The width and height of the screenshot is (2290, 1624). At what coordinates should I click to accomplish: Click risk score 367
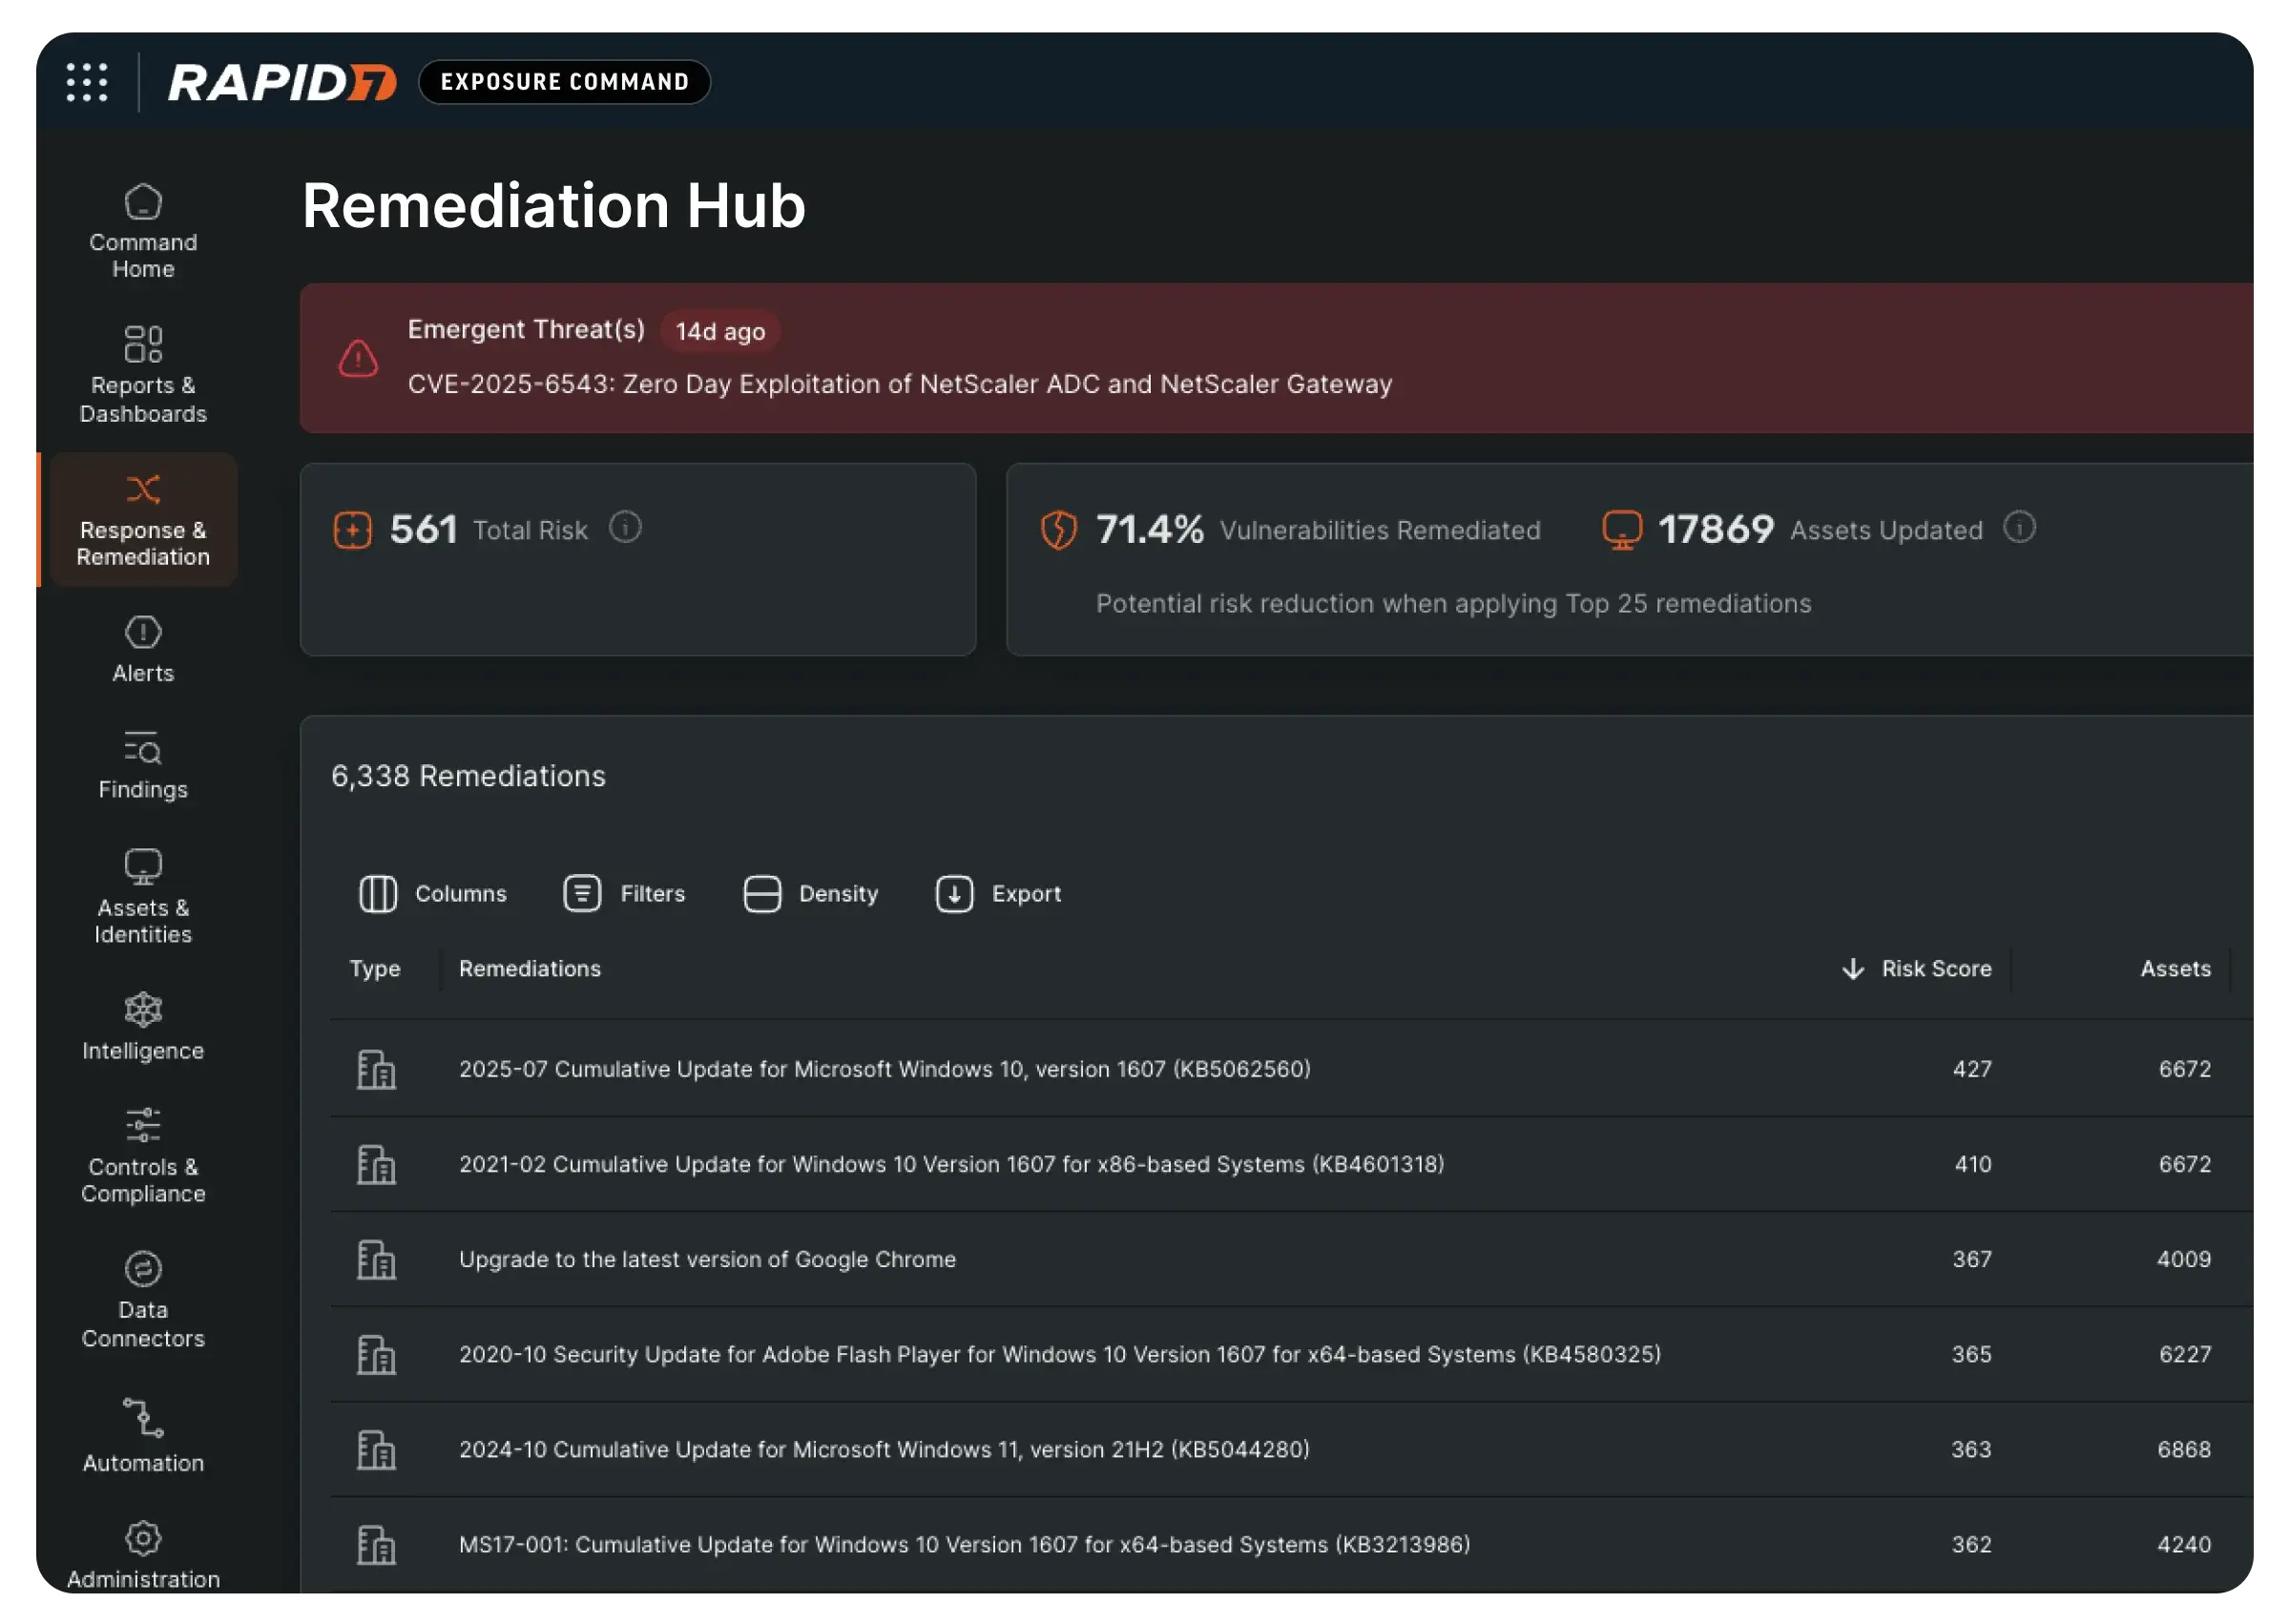[x=1971, y=1259]
